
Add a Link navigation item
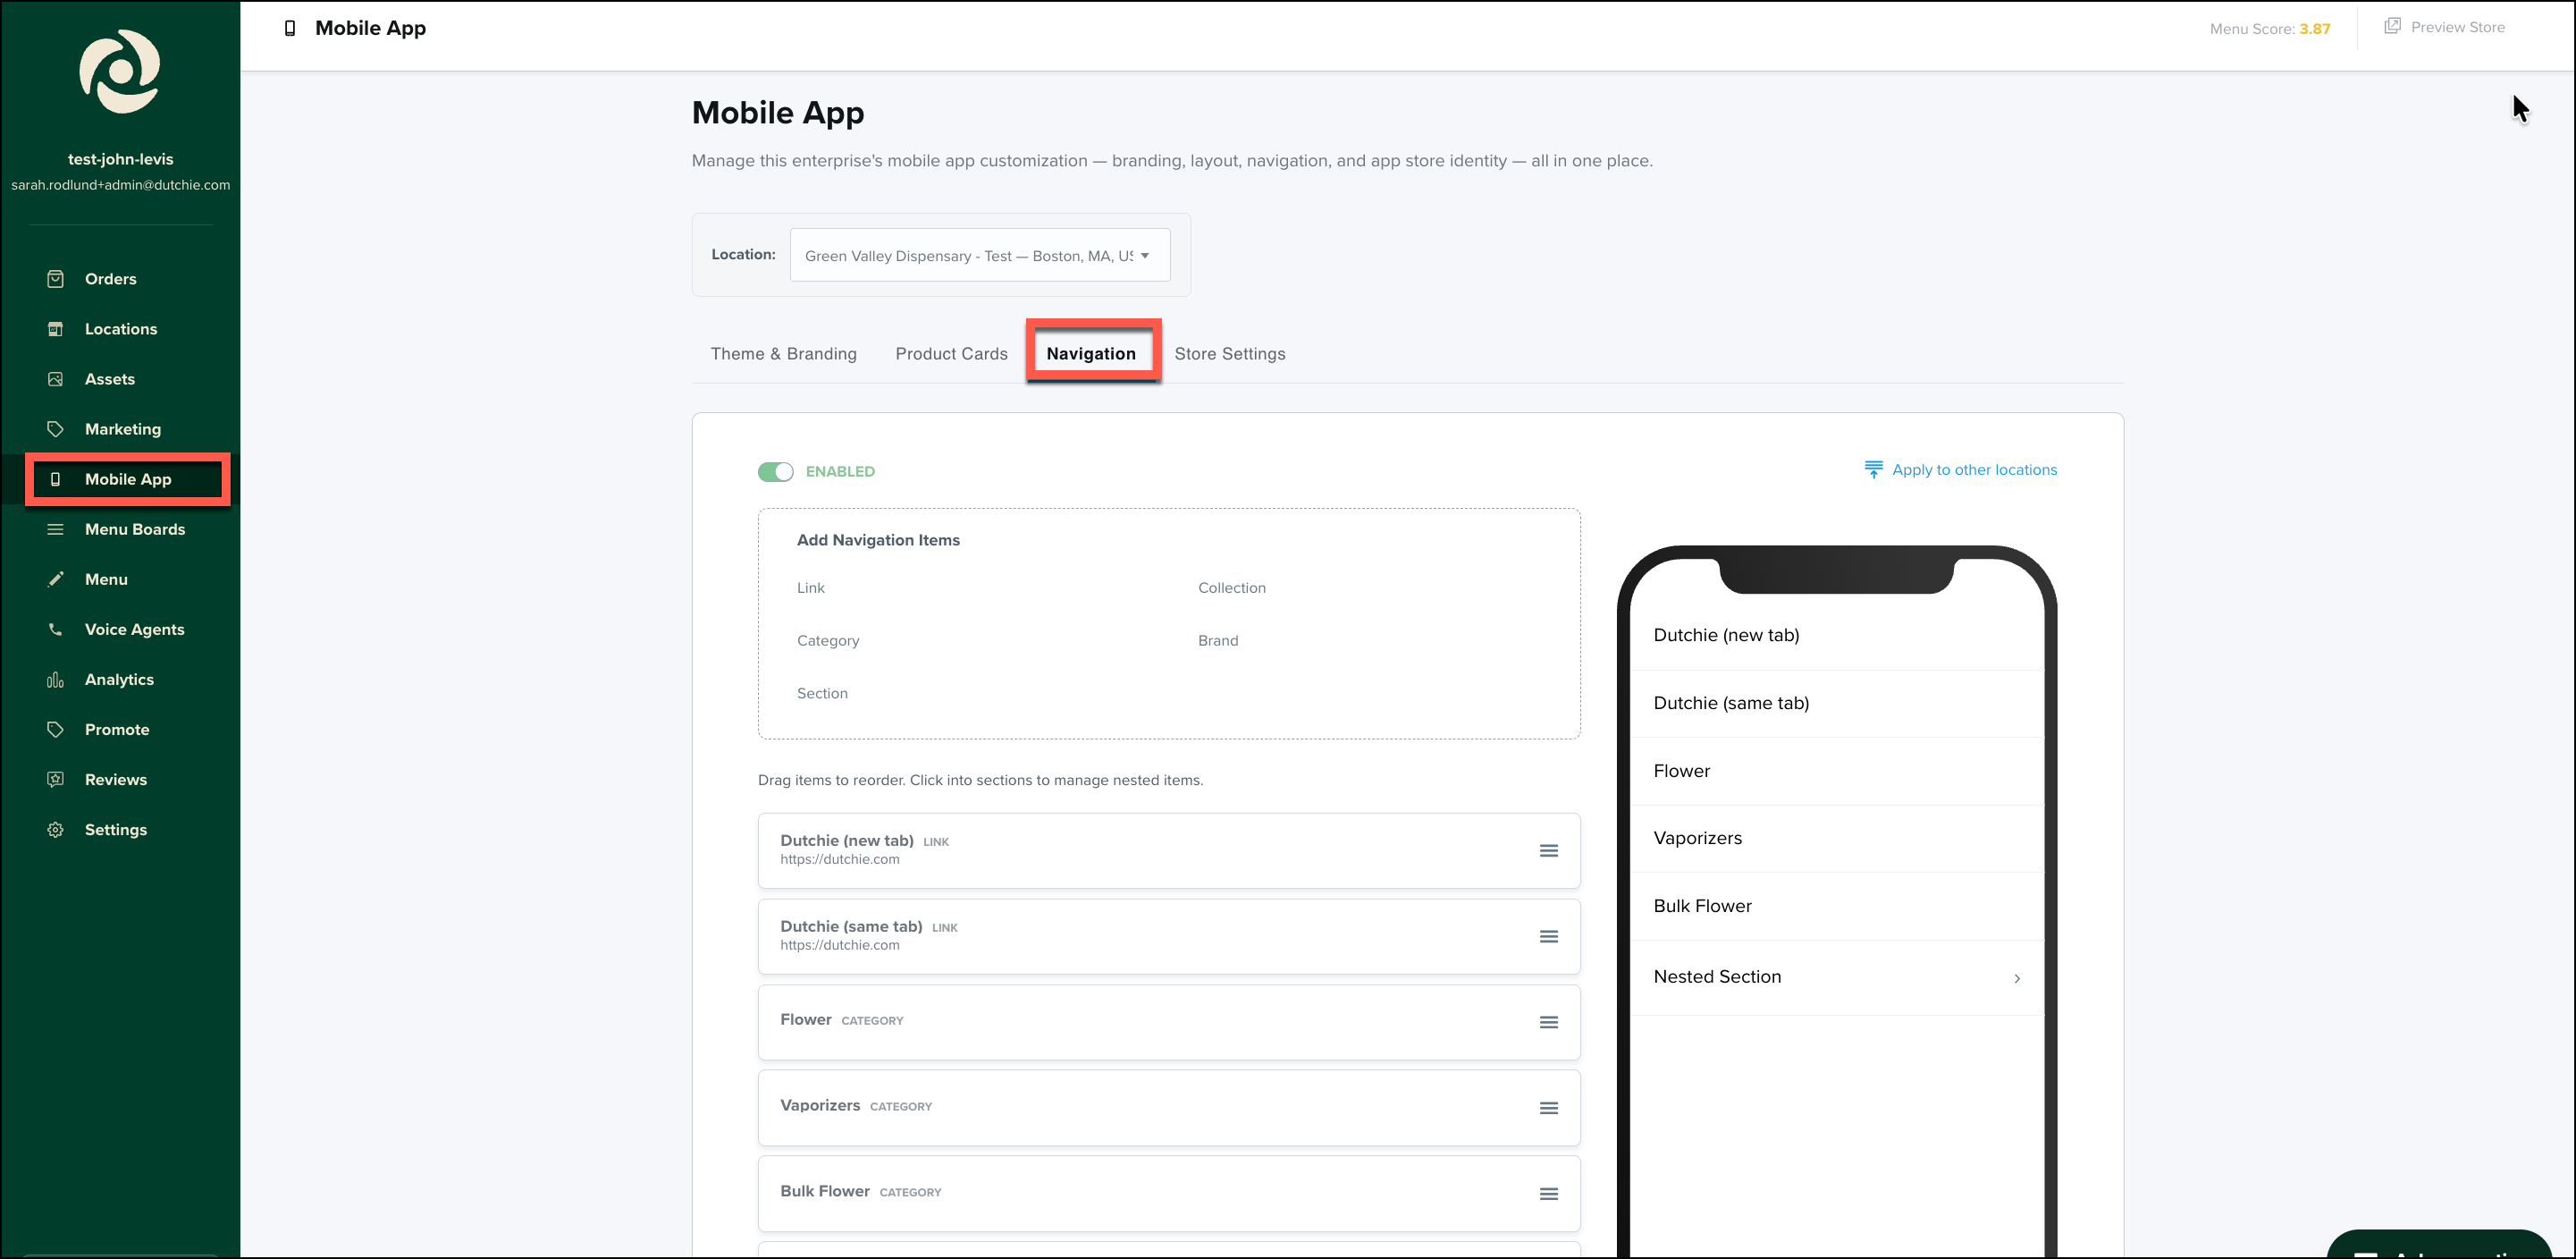811,588
